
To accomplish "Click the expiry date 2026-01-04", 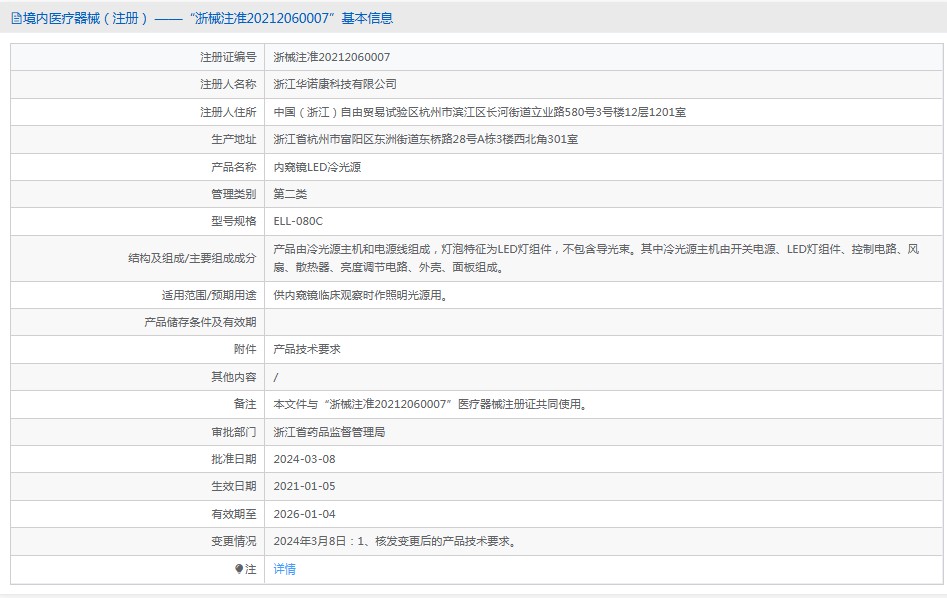I will tap(304, 515).
